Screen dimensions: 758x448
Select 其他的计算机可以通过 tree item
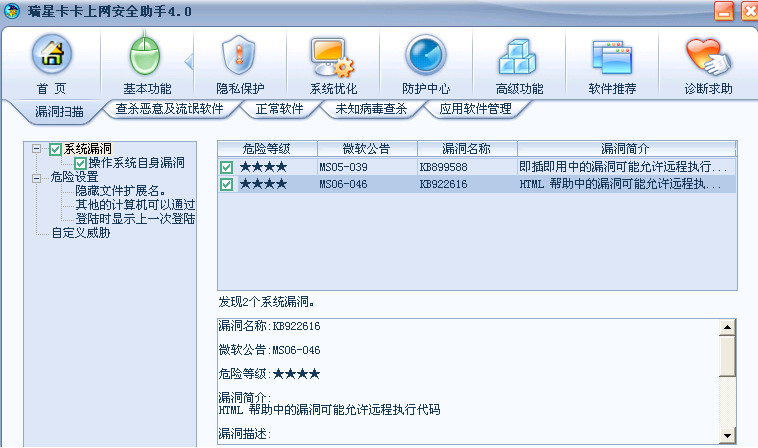click(135, 205)
